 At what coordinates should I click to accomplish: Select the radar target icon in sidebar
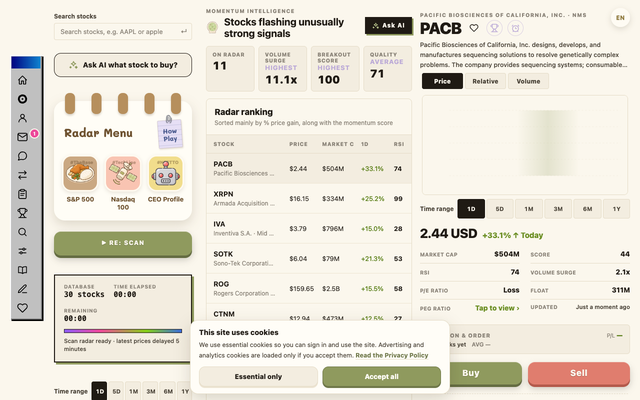[22, 99]
